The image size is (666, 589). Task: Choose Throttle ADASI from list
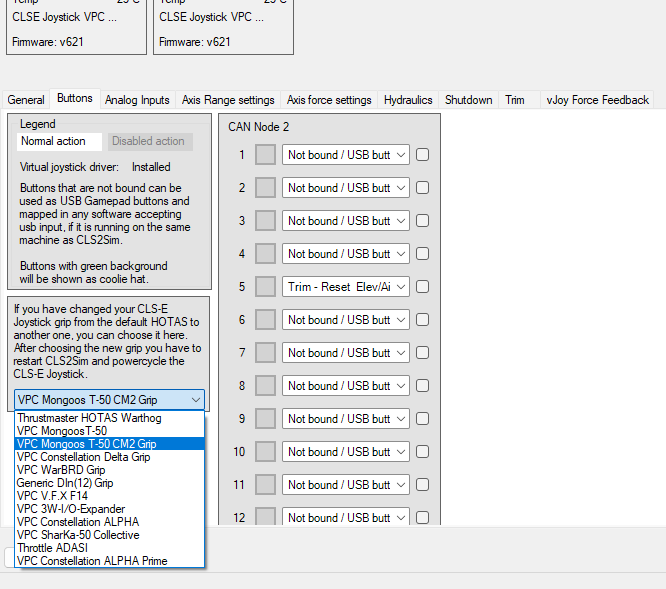click(109, 548)
